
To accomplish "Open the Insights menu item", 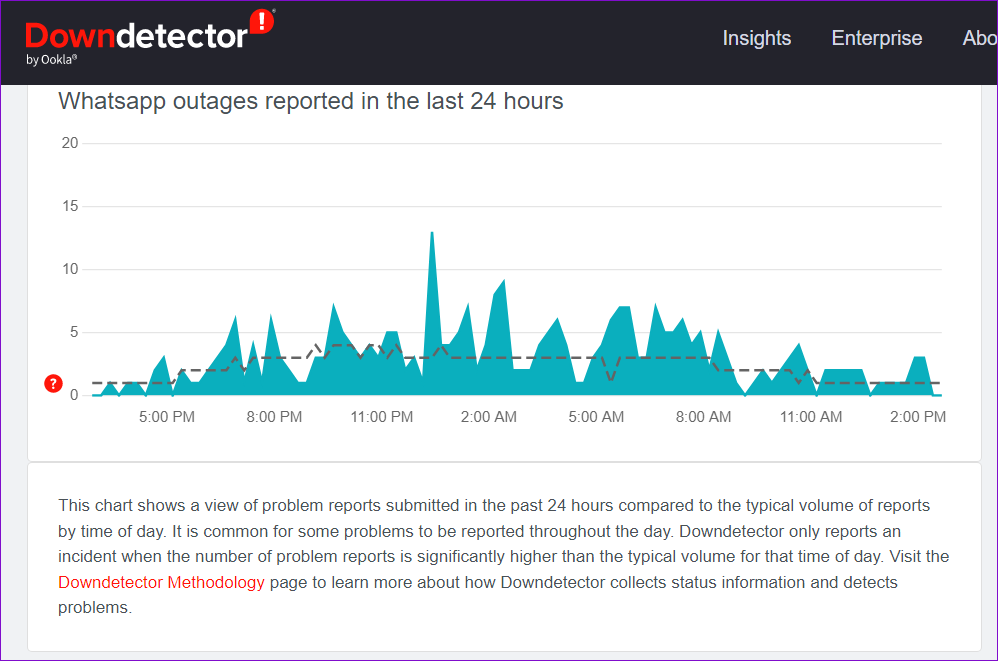I will 757,38.
